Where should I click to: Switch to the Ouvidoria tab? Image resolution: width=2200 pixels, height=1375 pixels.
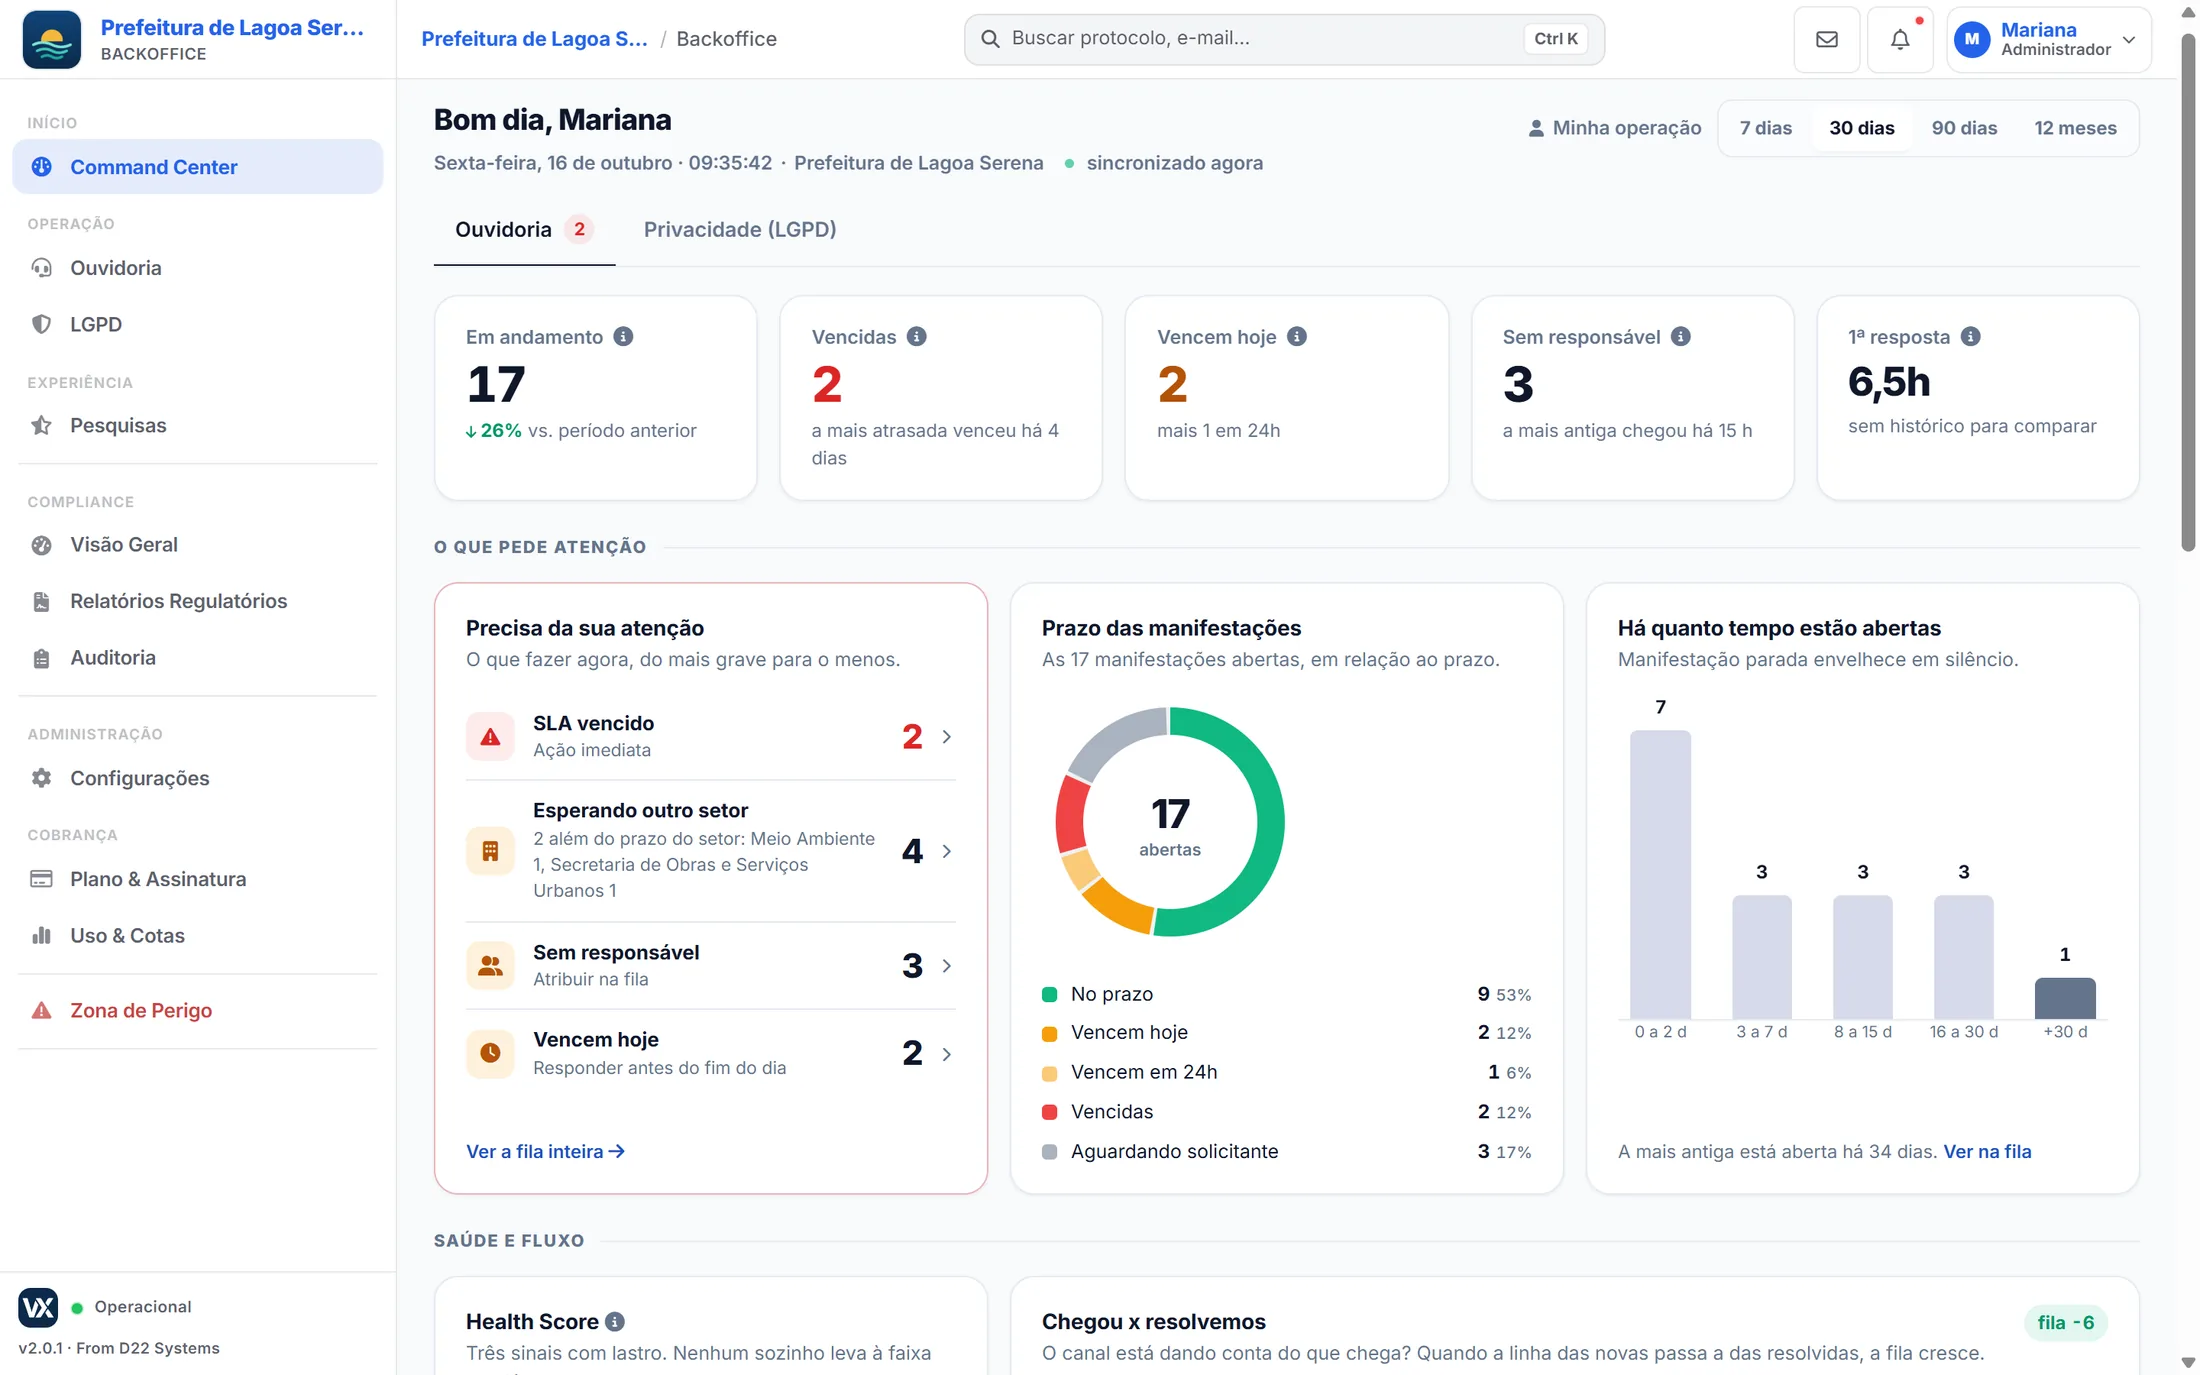pyautogui.click(x=524, y=230)
